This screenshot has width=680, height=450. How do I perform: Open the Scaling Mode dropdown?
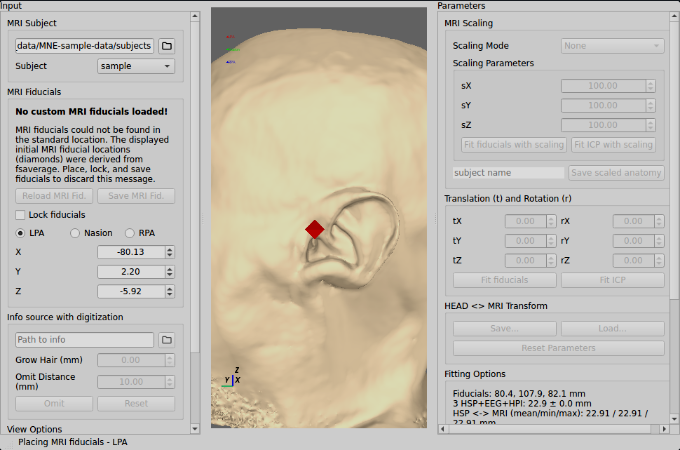[x=612, y=46]
